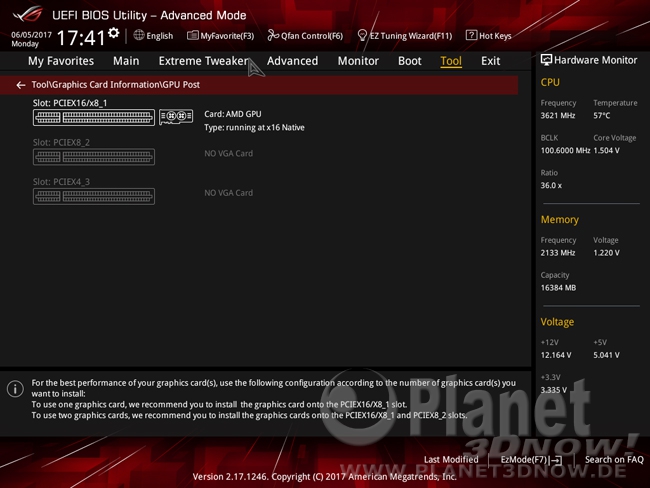Click the Memory section heading
Image resolution: width=650 pixels, height=488 pixels.
tap(560, 220)
